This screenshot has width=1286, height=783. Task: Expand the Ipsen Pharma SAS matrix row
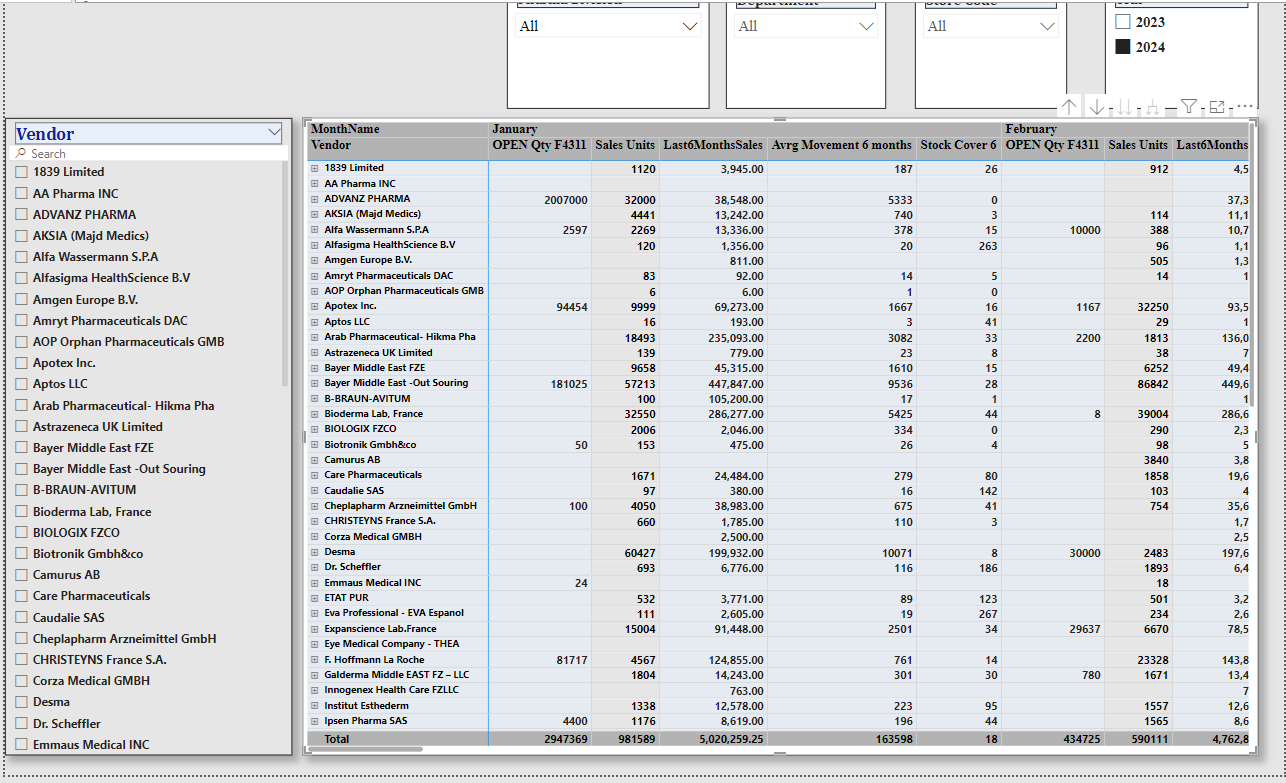pyautogui.click(x=314, y=721)
